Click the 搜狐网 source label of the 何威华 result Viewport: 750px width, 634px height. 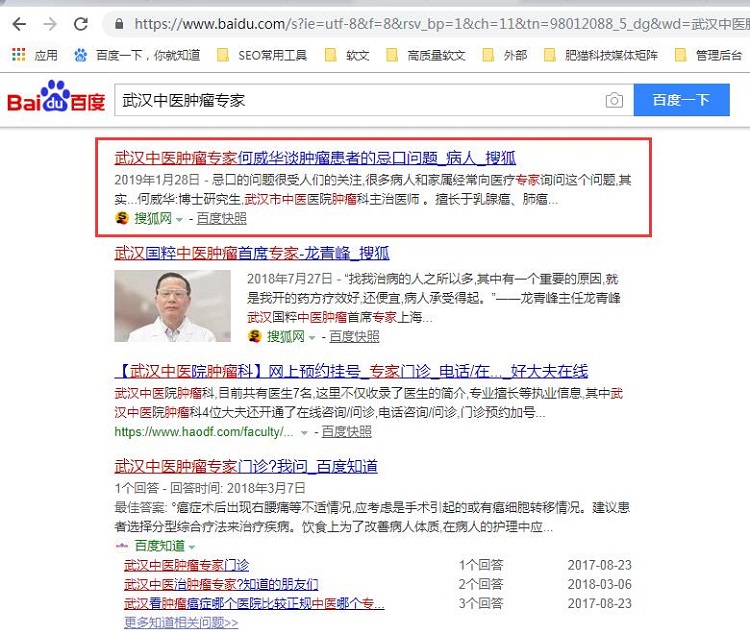153,218
